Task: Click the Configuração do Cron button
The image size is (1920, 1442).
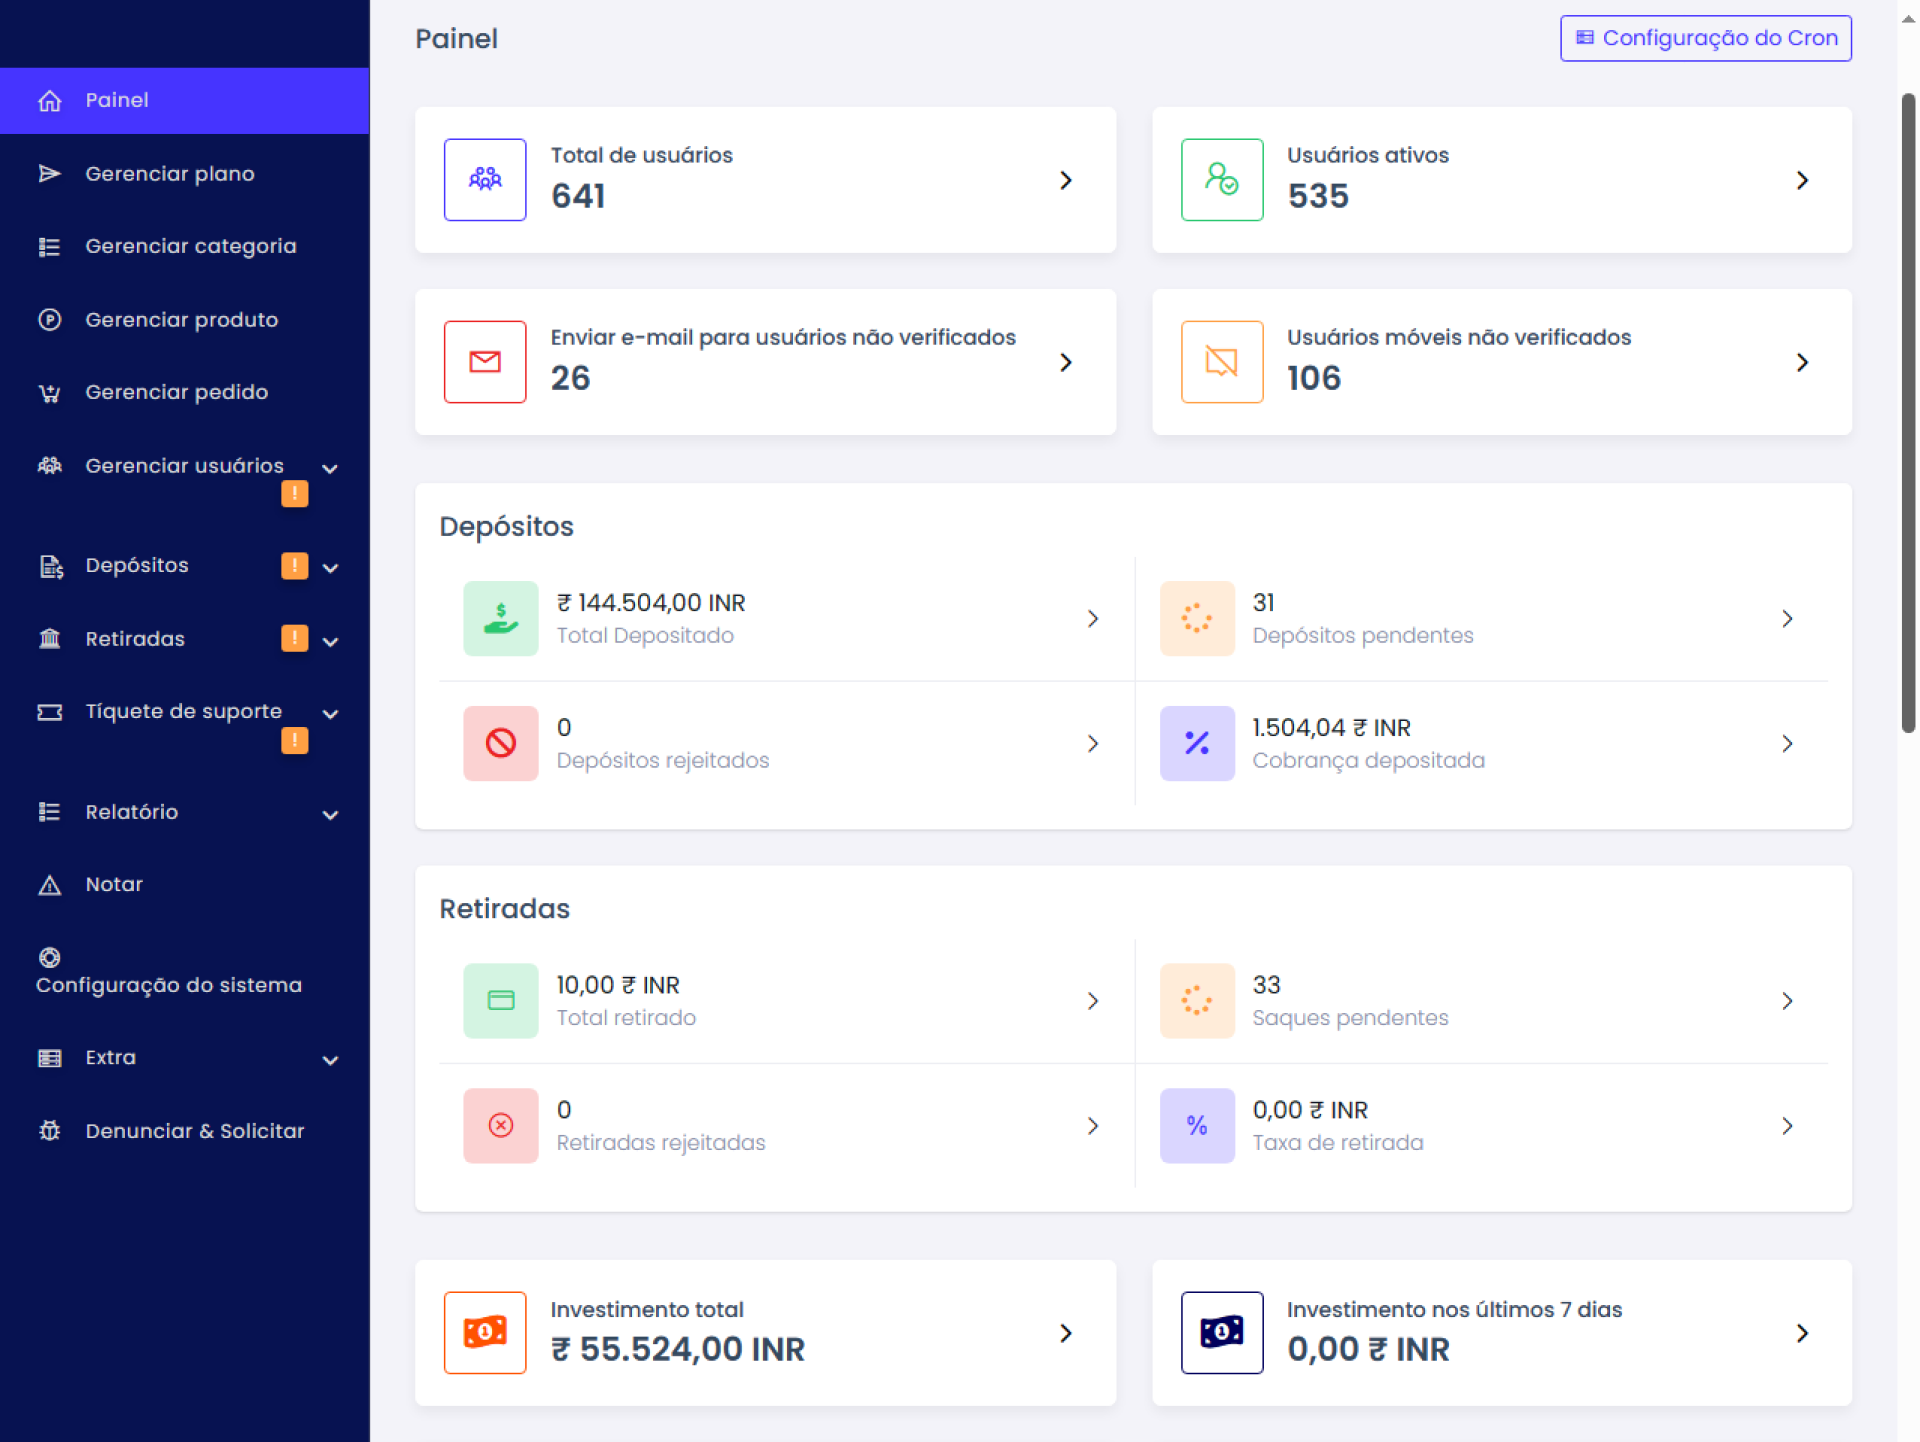Action: [1705, 38]
